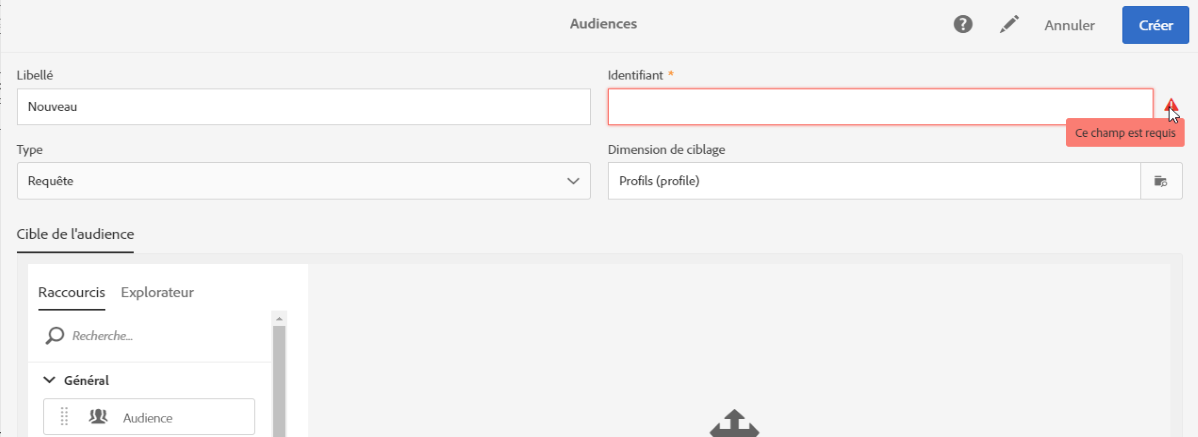Click the Libellé field containing Nouveau
This screenshot has height=437, width=1198.
click(x=303, y=107)
